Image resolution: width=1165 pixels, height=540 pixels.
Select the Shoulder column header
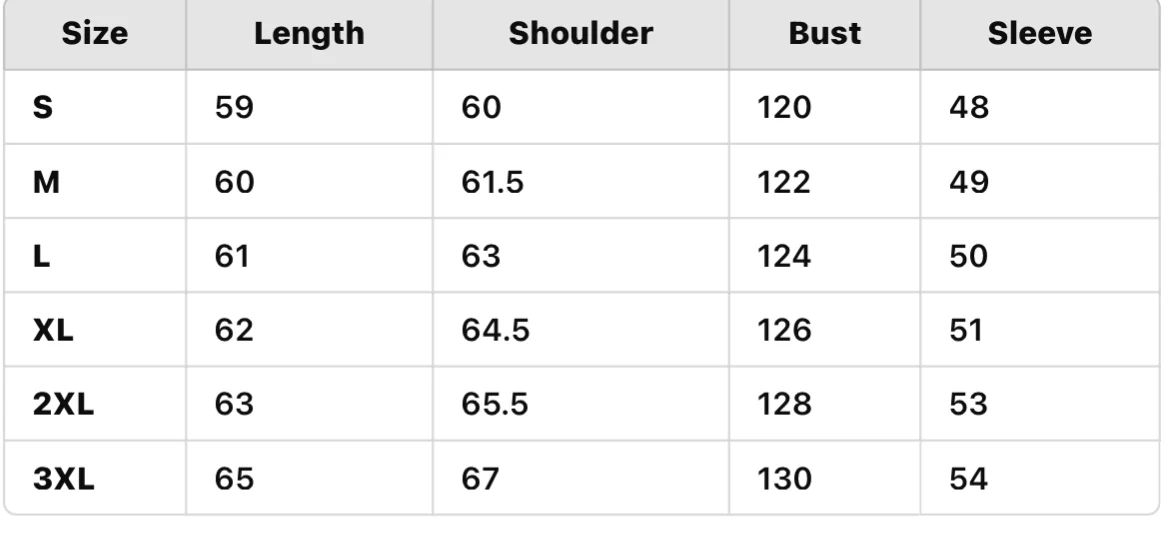[x=580, y=34]
